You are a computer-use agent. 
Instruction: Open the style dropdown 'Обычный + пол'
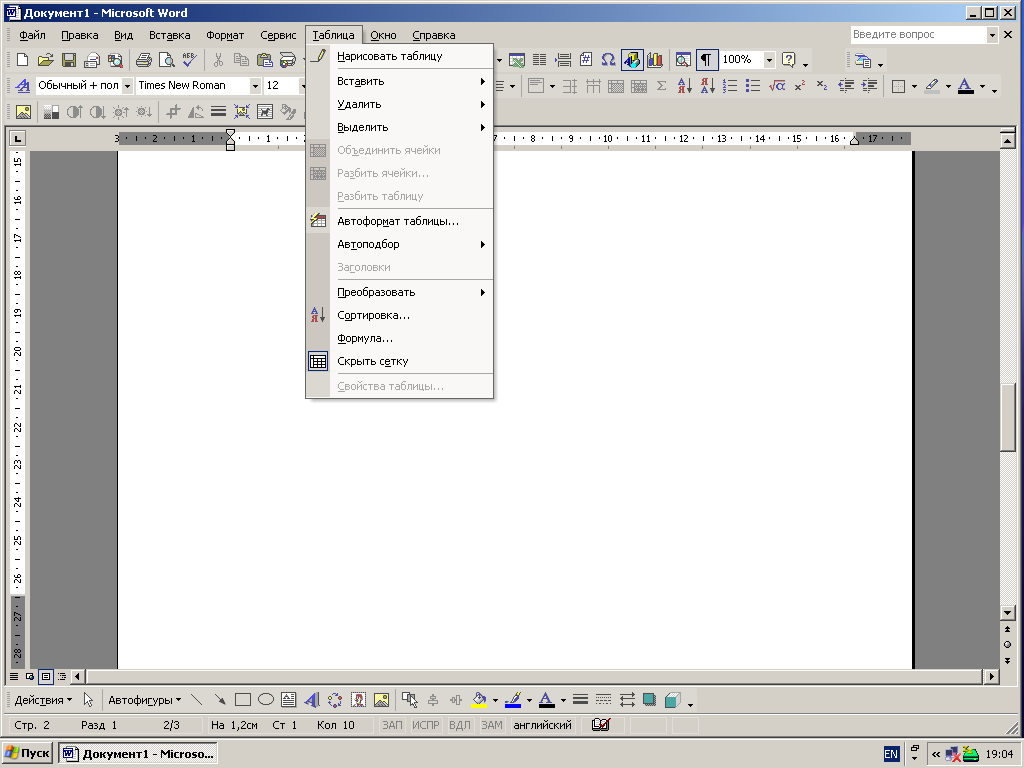tap(127, 86)
